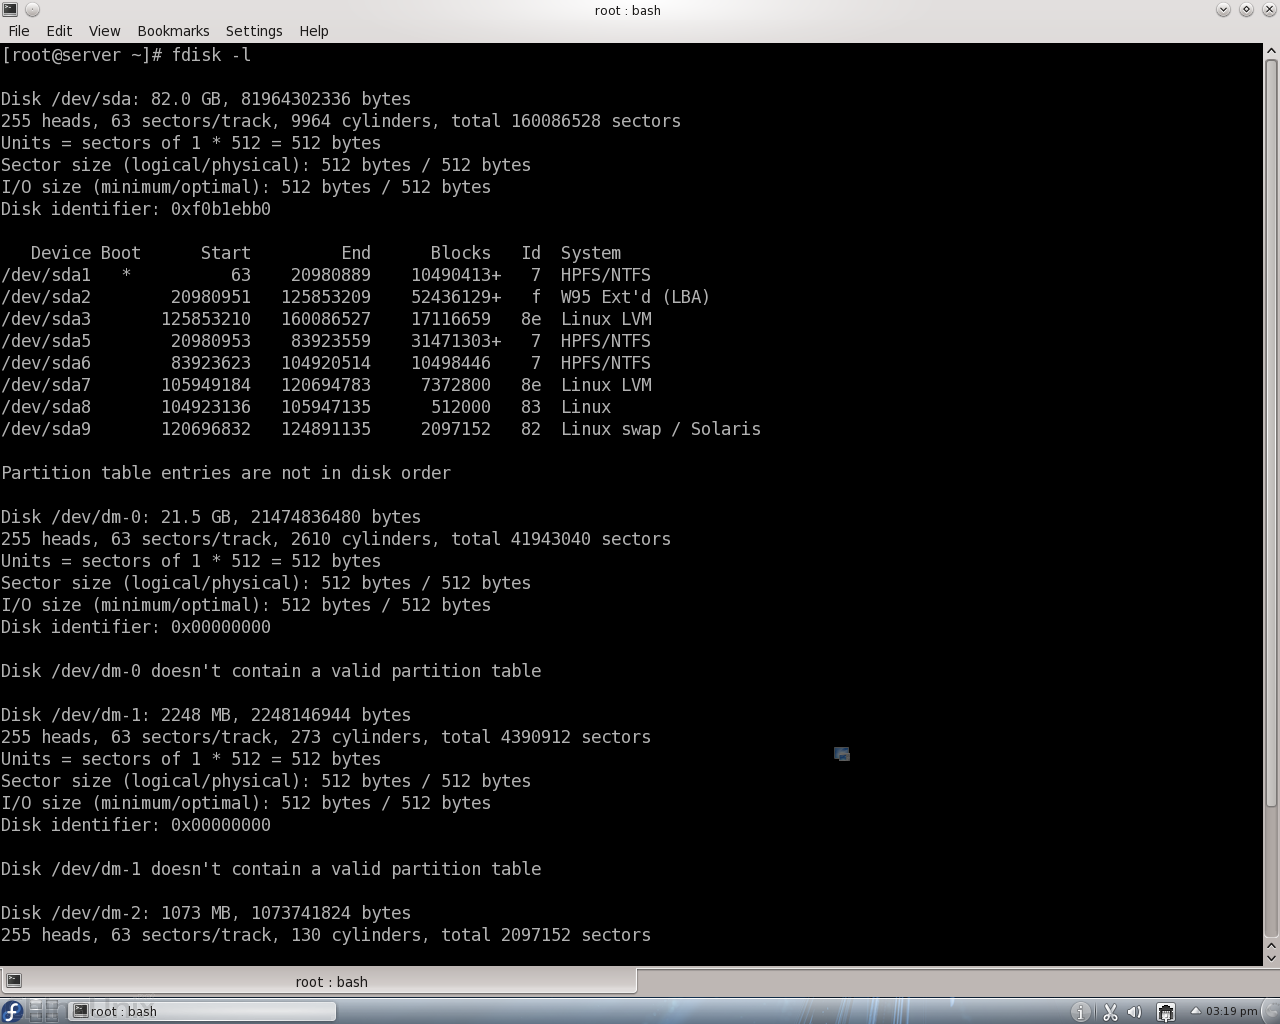Click '/dev/sda5' partition row
Image resolution: width=1280 pixels, height=1024 pixels.
[326, 341]
